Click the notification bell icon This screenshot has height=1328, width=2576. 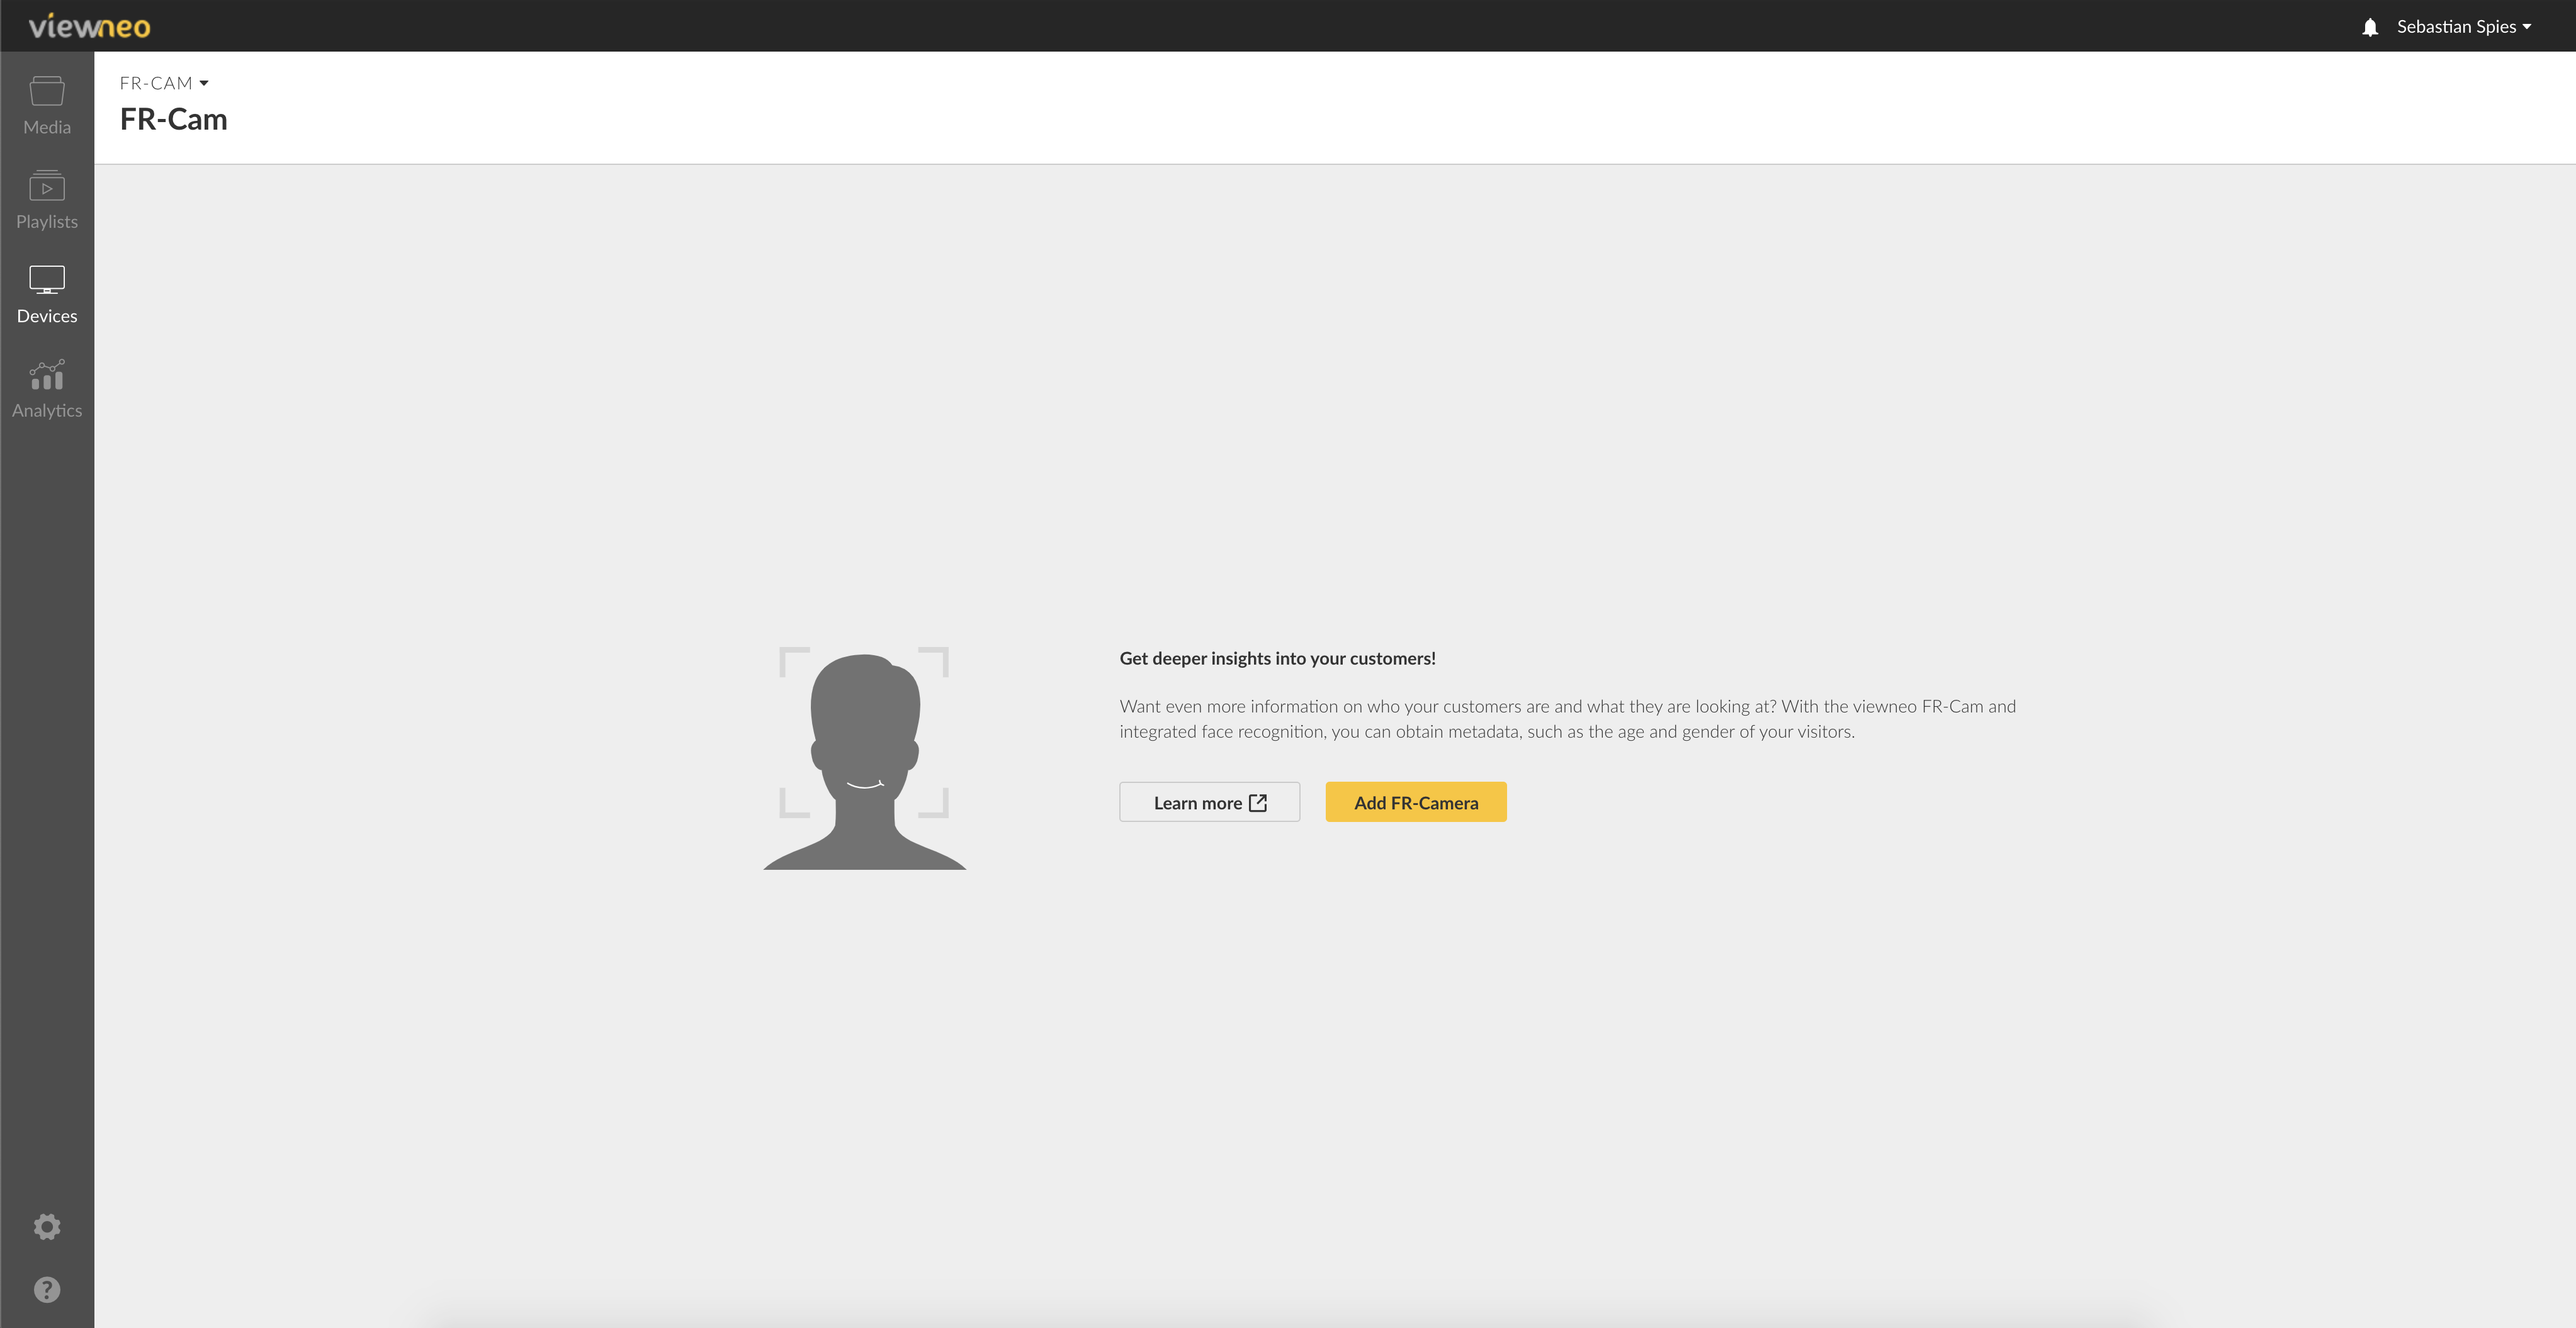coord(2370,27)
